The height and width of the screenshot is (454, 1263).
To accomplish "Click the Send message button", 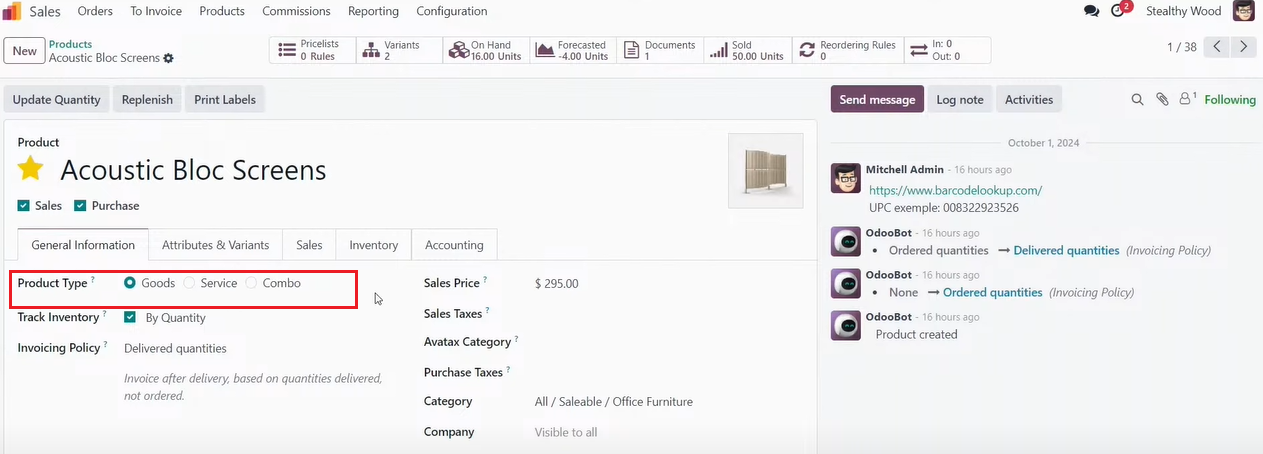I will pos(877,100).
